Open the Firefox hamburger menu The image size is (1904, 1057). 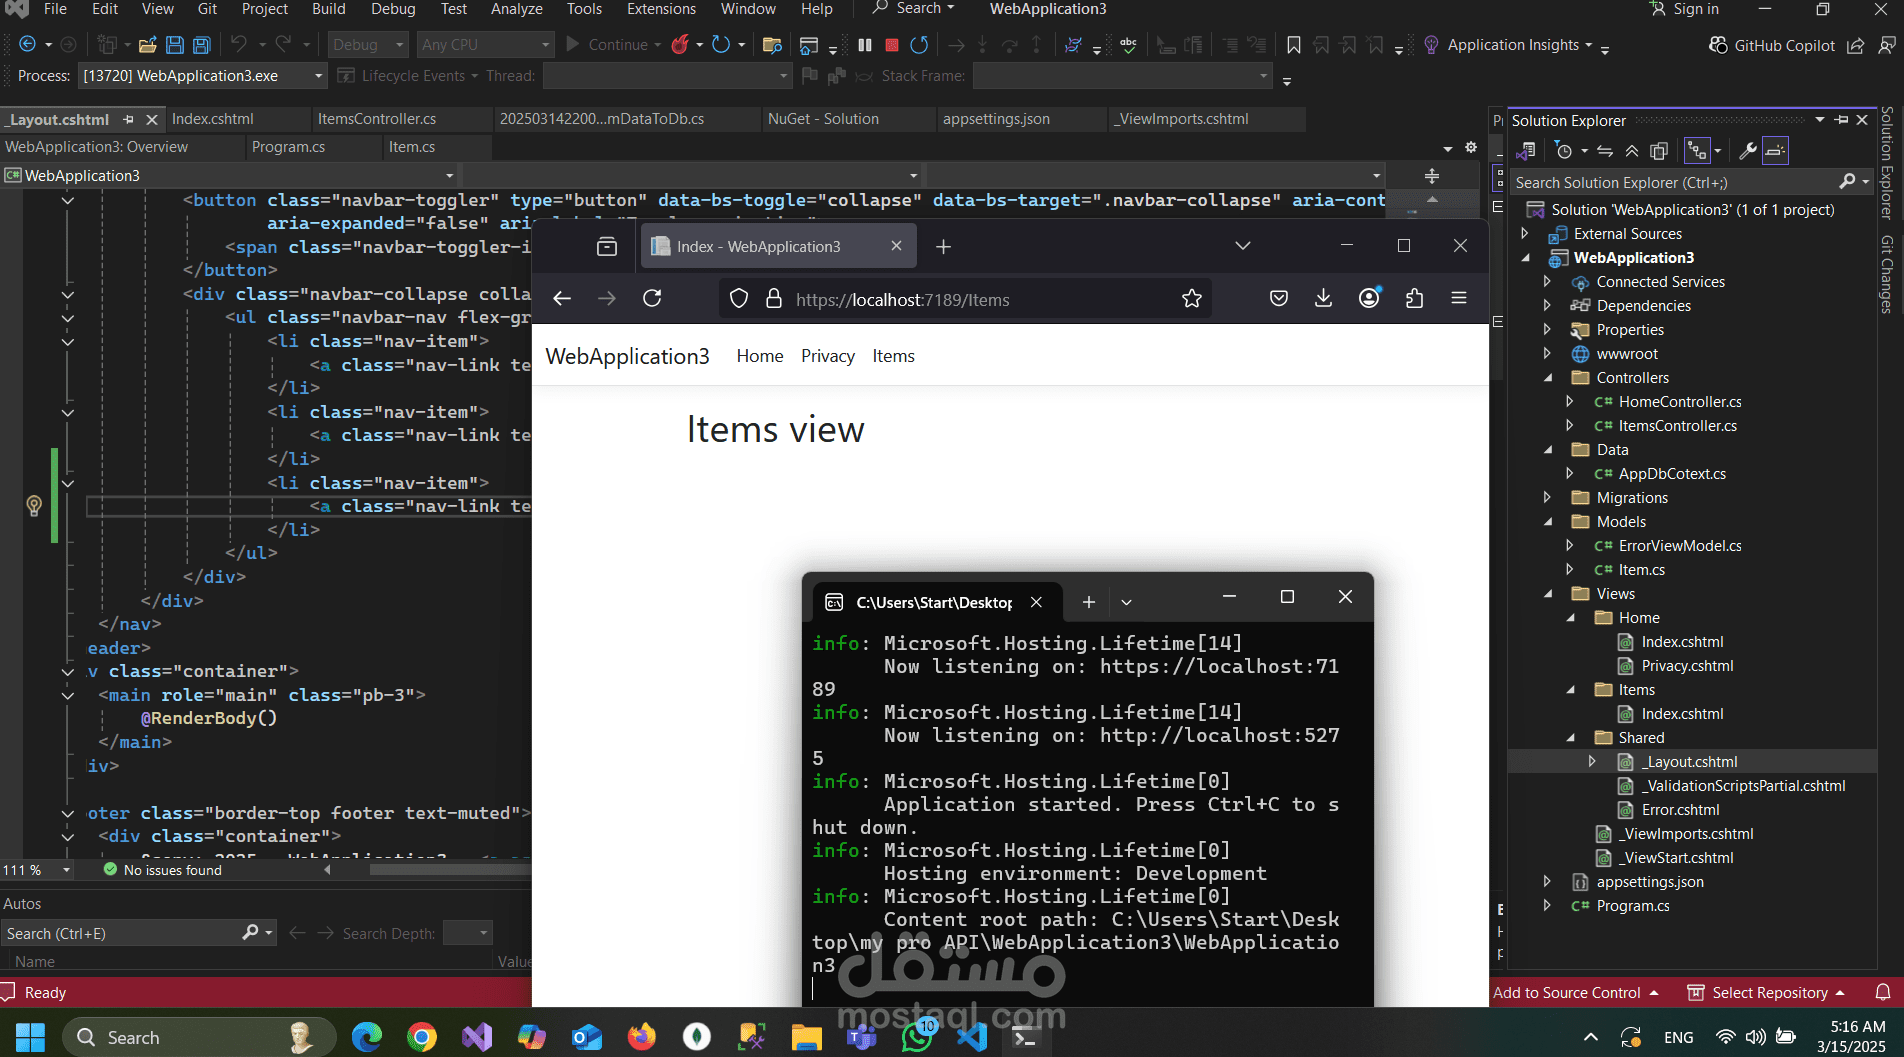[x=1459, y=299]
